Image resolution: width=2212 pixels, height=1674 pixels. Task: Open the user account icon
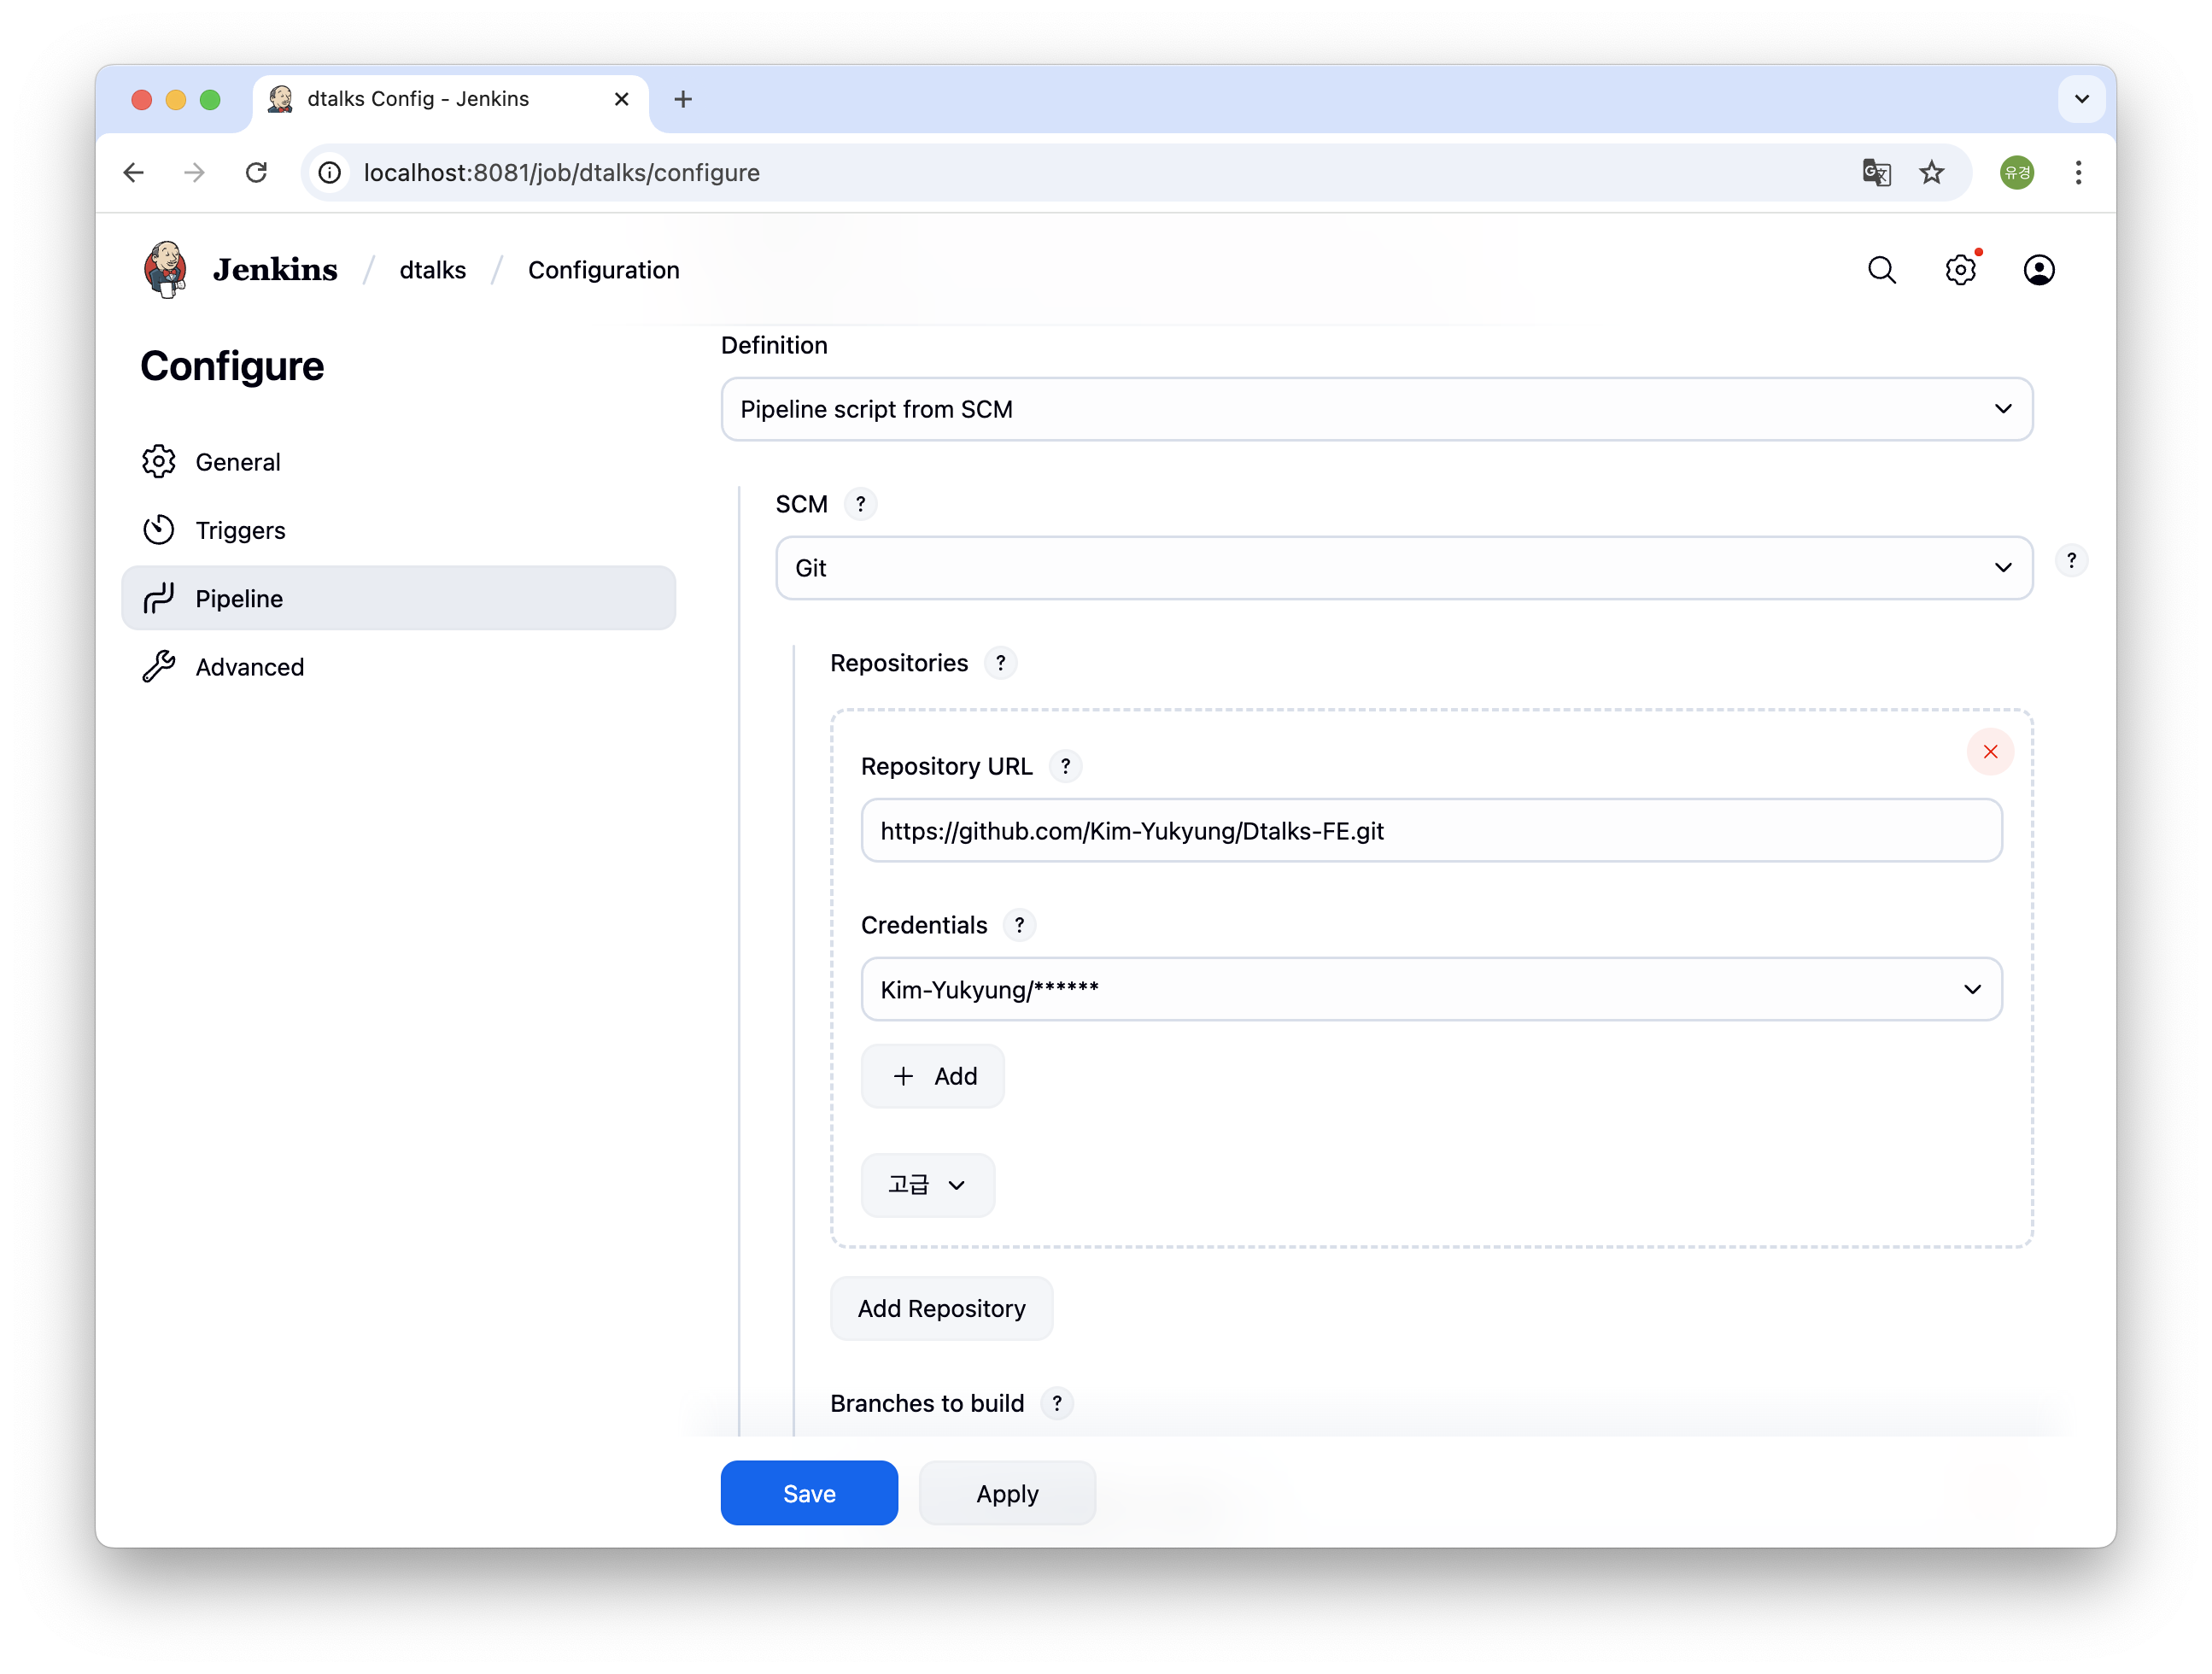pyautogui.click(x=2038, y=270)
